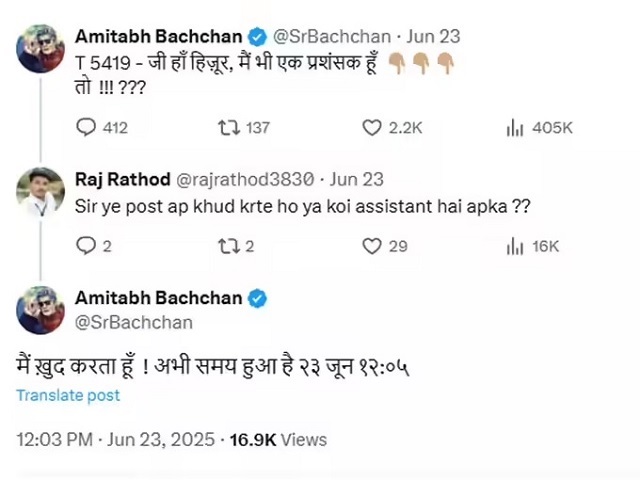Open Amitabh Bachchan's avatar on top post
Viewport: 640px width, 480px height.
point(41,48)
